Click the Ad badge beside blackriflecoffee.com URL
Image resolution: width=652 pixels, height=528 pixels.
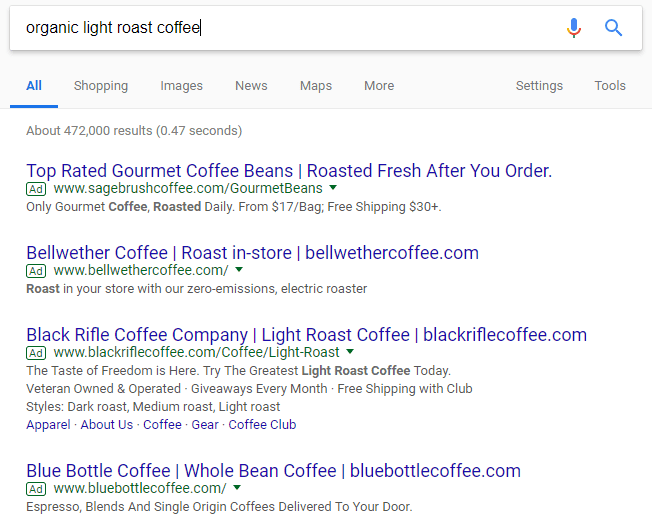(x=36, y=352)
